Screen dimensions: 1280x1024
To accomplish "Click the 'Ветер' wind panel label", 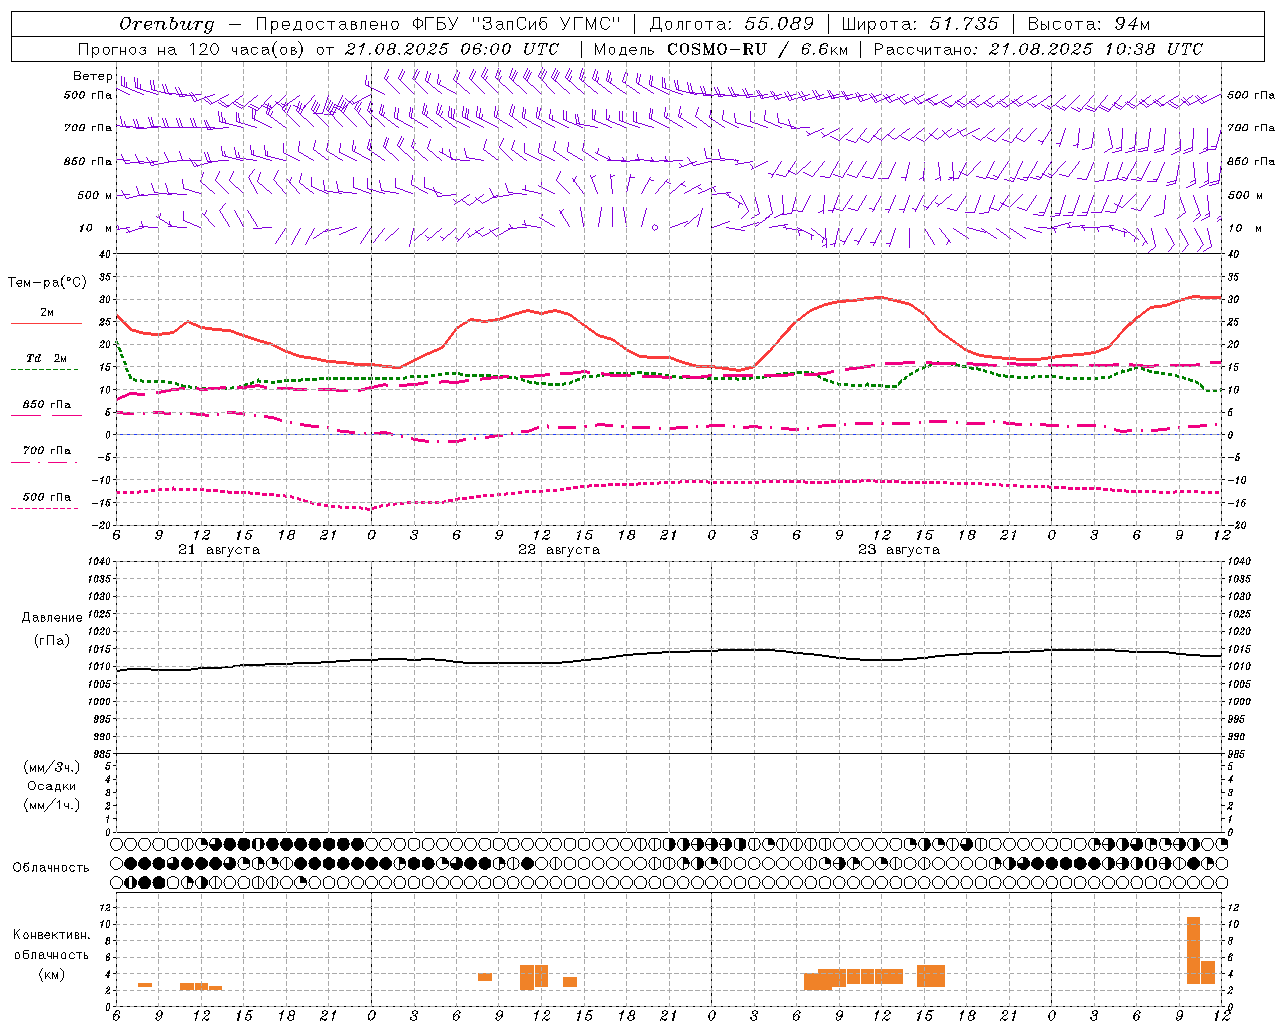I will coord(92,76).
